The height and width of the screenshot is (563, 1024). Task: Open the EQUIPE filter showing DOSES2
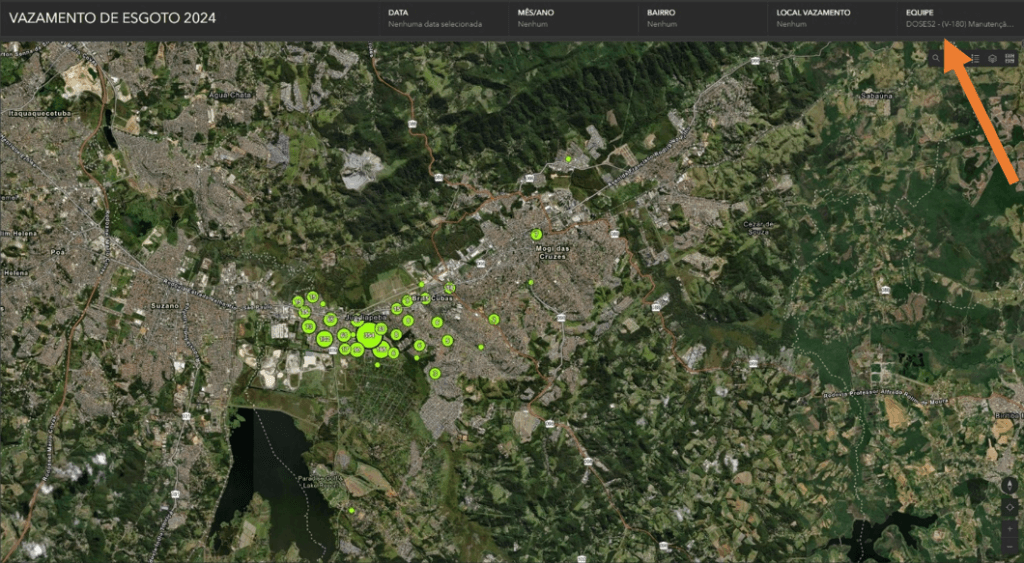pos(958,18)
